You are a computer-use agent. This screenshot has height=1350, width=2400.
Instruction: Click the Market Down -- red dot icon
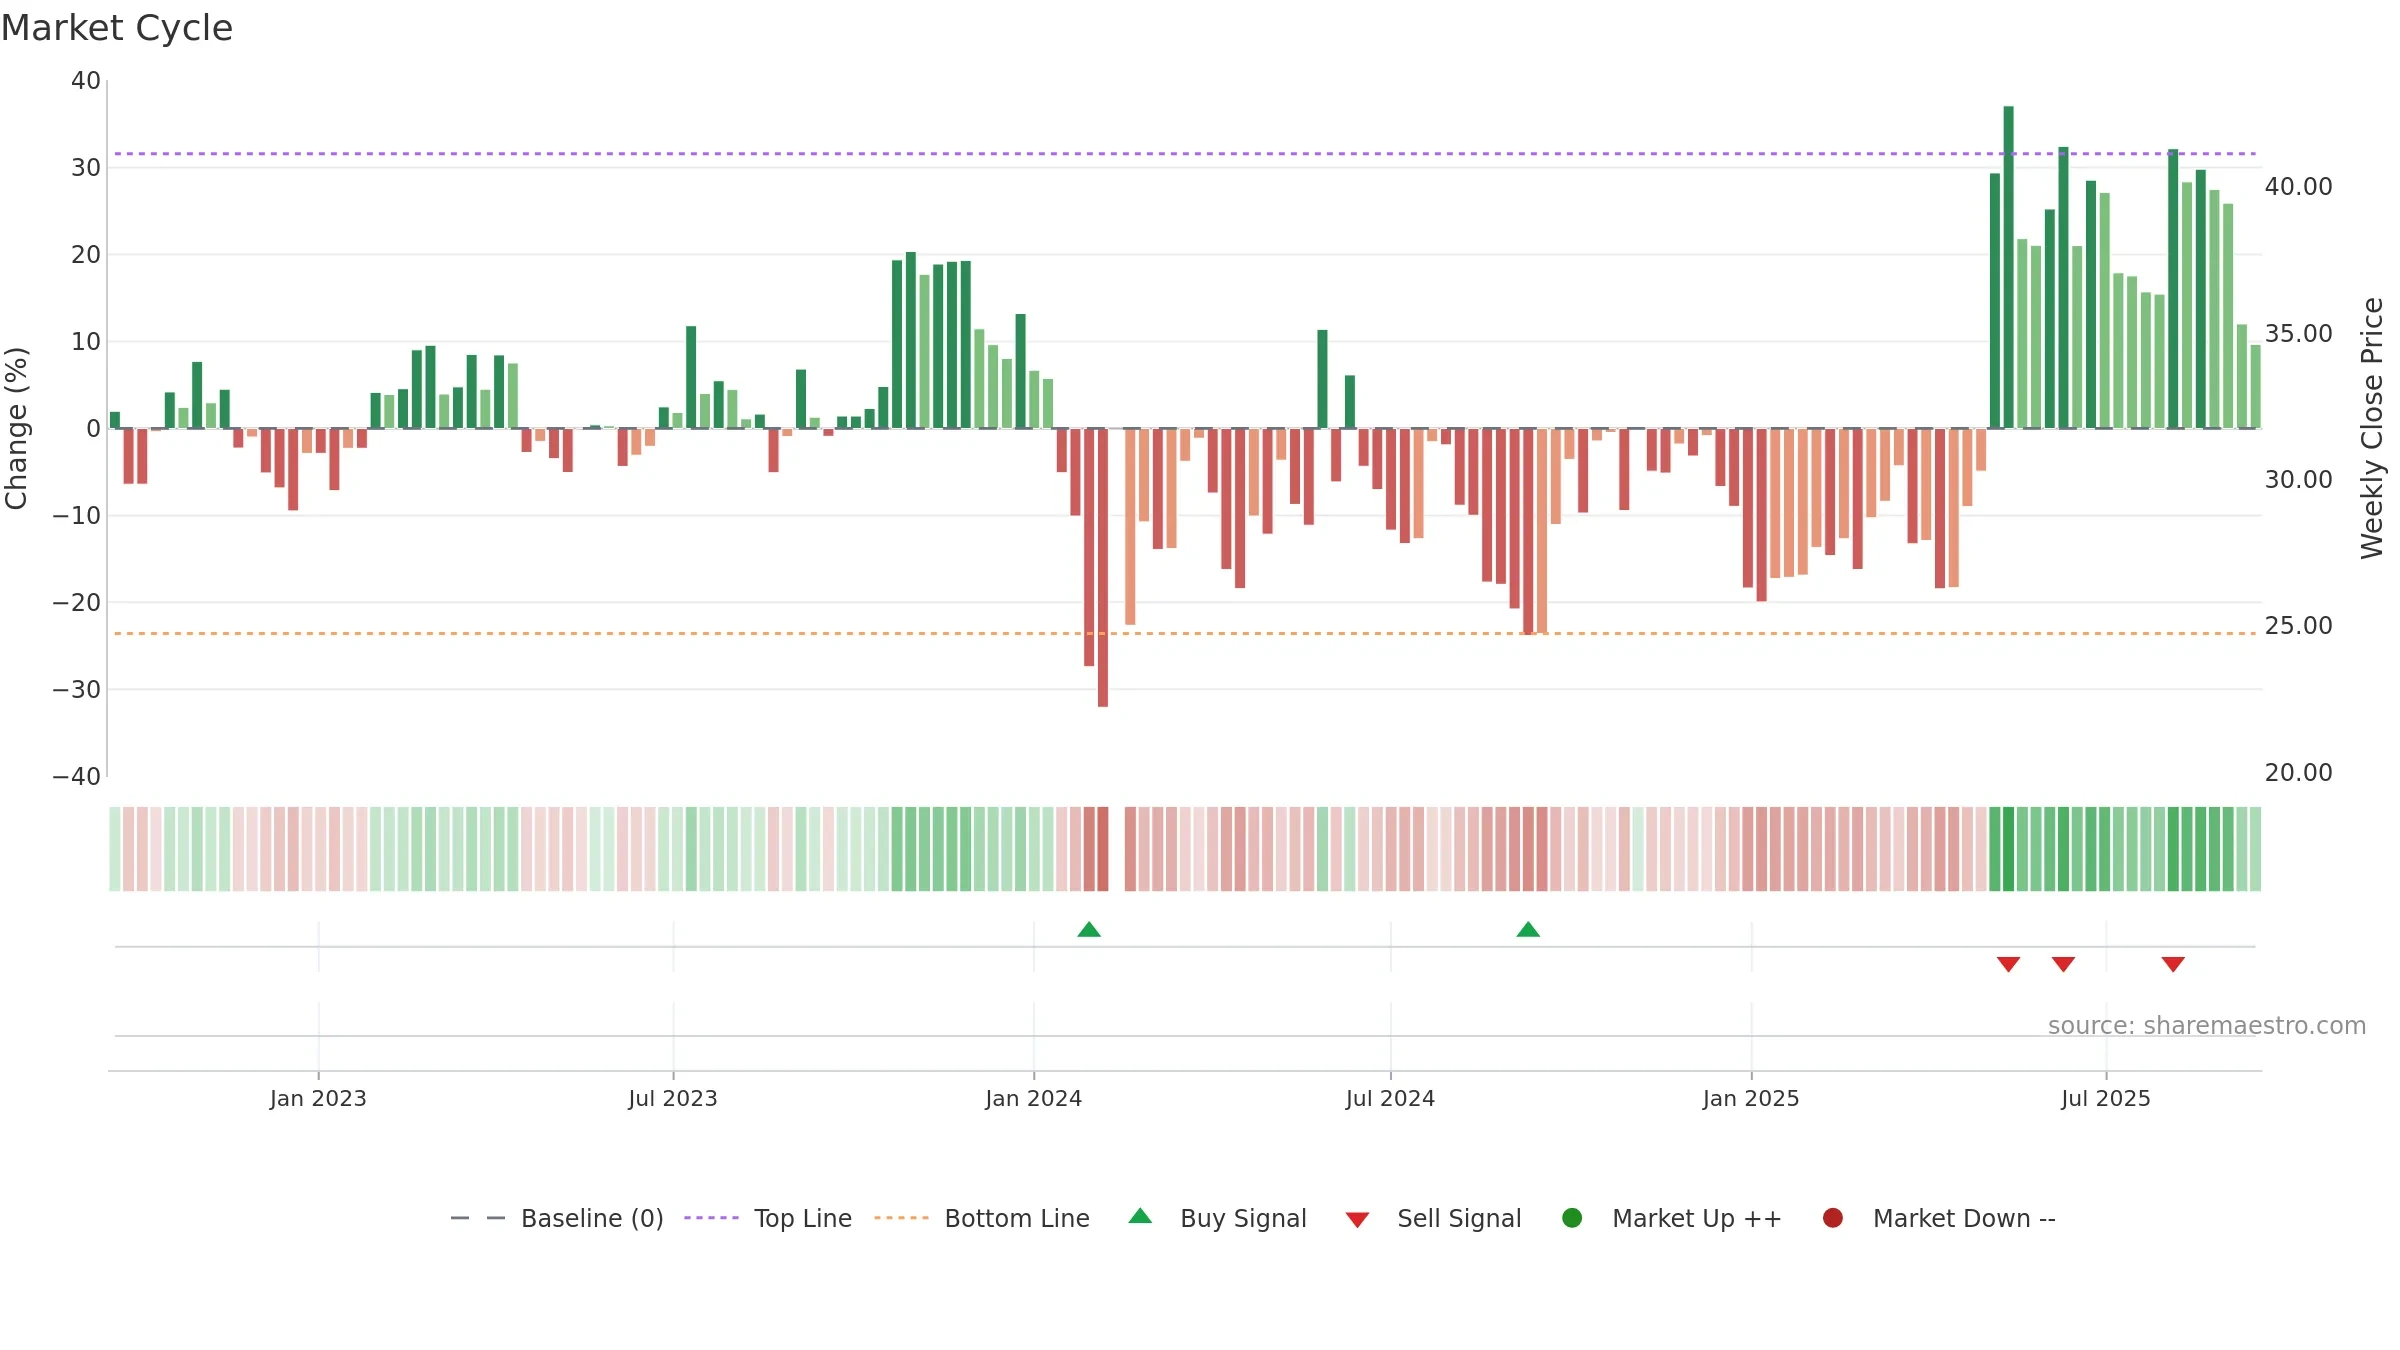tap(1833, 1218)
